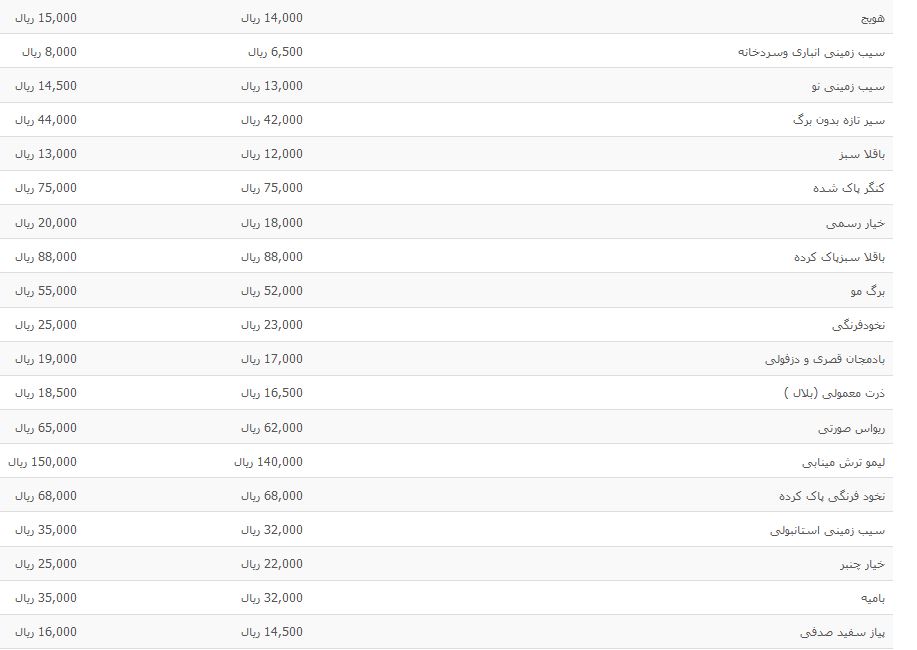
Task: Click the پیاز سفید صدفی row label
Action: [842, 632]
